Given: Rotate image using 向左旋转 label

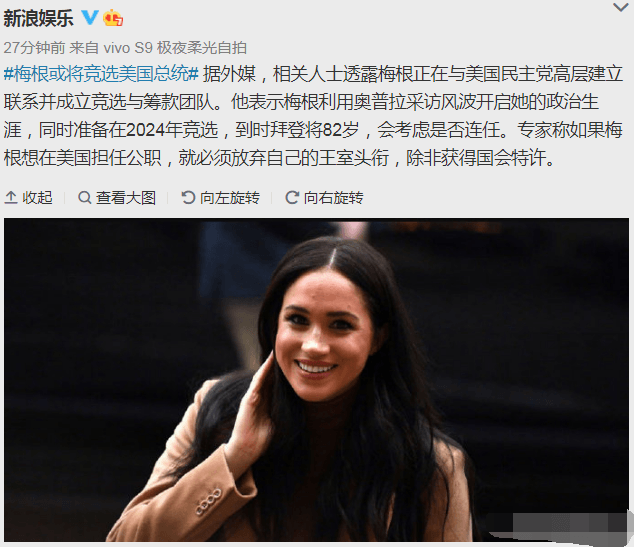Looking at the screenshot, I should click(x=230, y=198).
